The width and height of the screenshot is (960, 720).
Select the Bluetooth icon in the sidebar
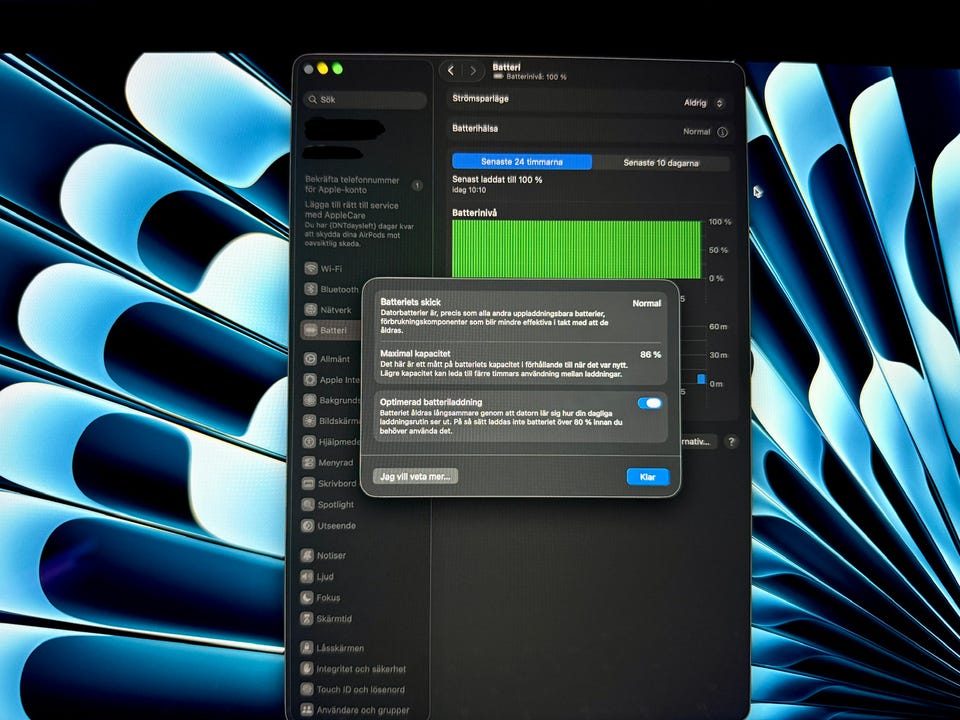311,290
